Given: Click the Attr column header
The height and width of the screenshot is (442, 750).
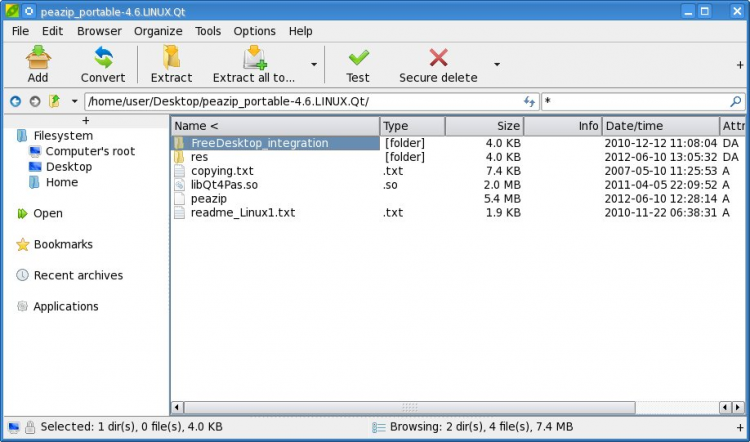Looking at the screenshot, I should coord(732,126).
